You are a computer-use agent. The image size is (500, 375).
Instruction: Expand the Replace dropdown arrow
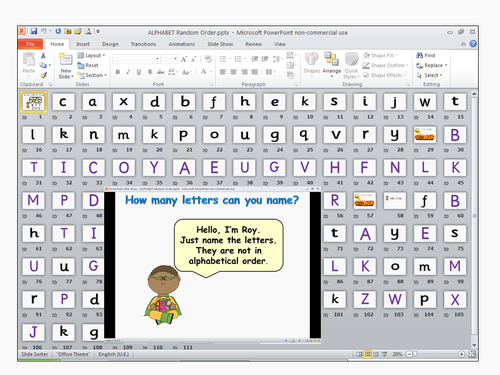446,65
